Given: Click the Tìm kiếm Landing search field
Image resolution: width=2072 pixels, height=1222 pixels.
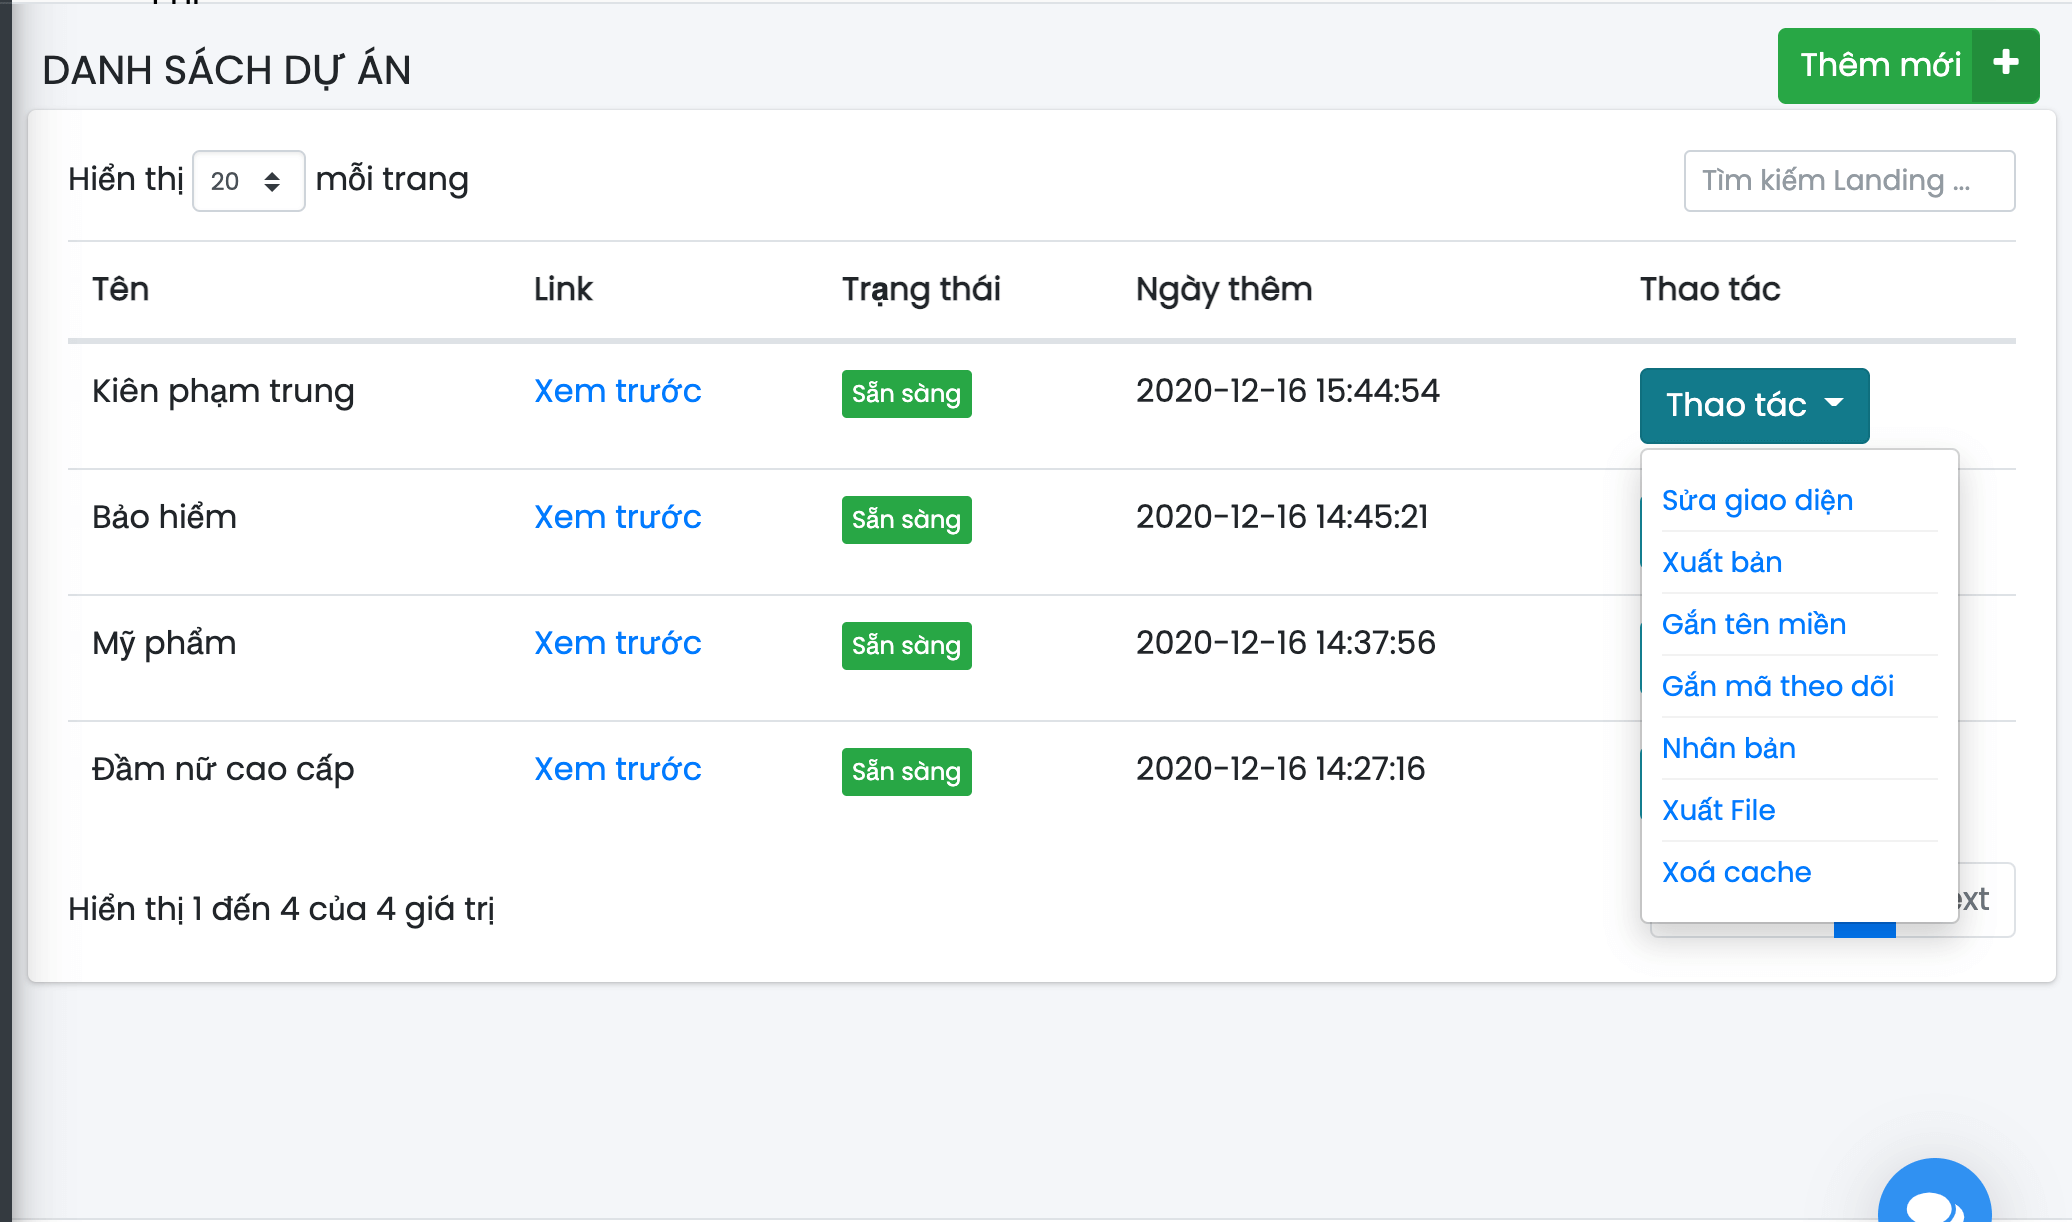Looking at the screenshot, I should coord(1848,181).
